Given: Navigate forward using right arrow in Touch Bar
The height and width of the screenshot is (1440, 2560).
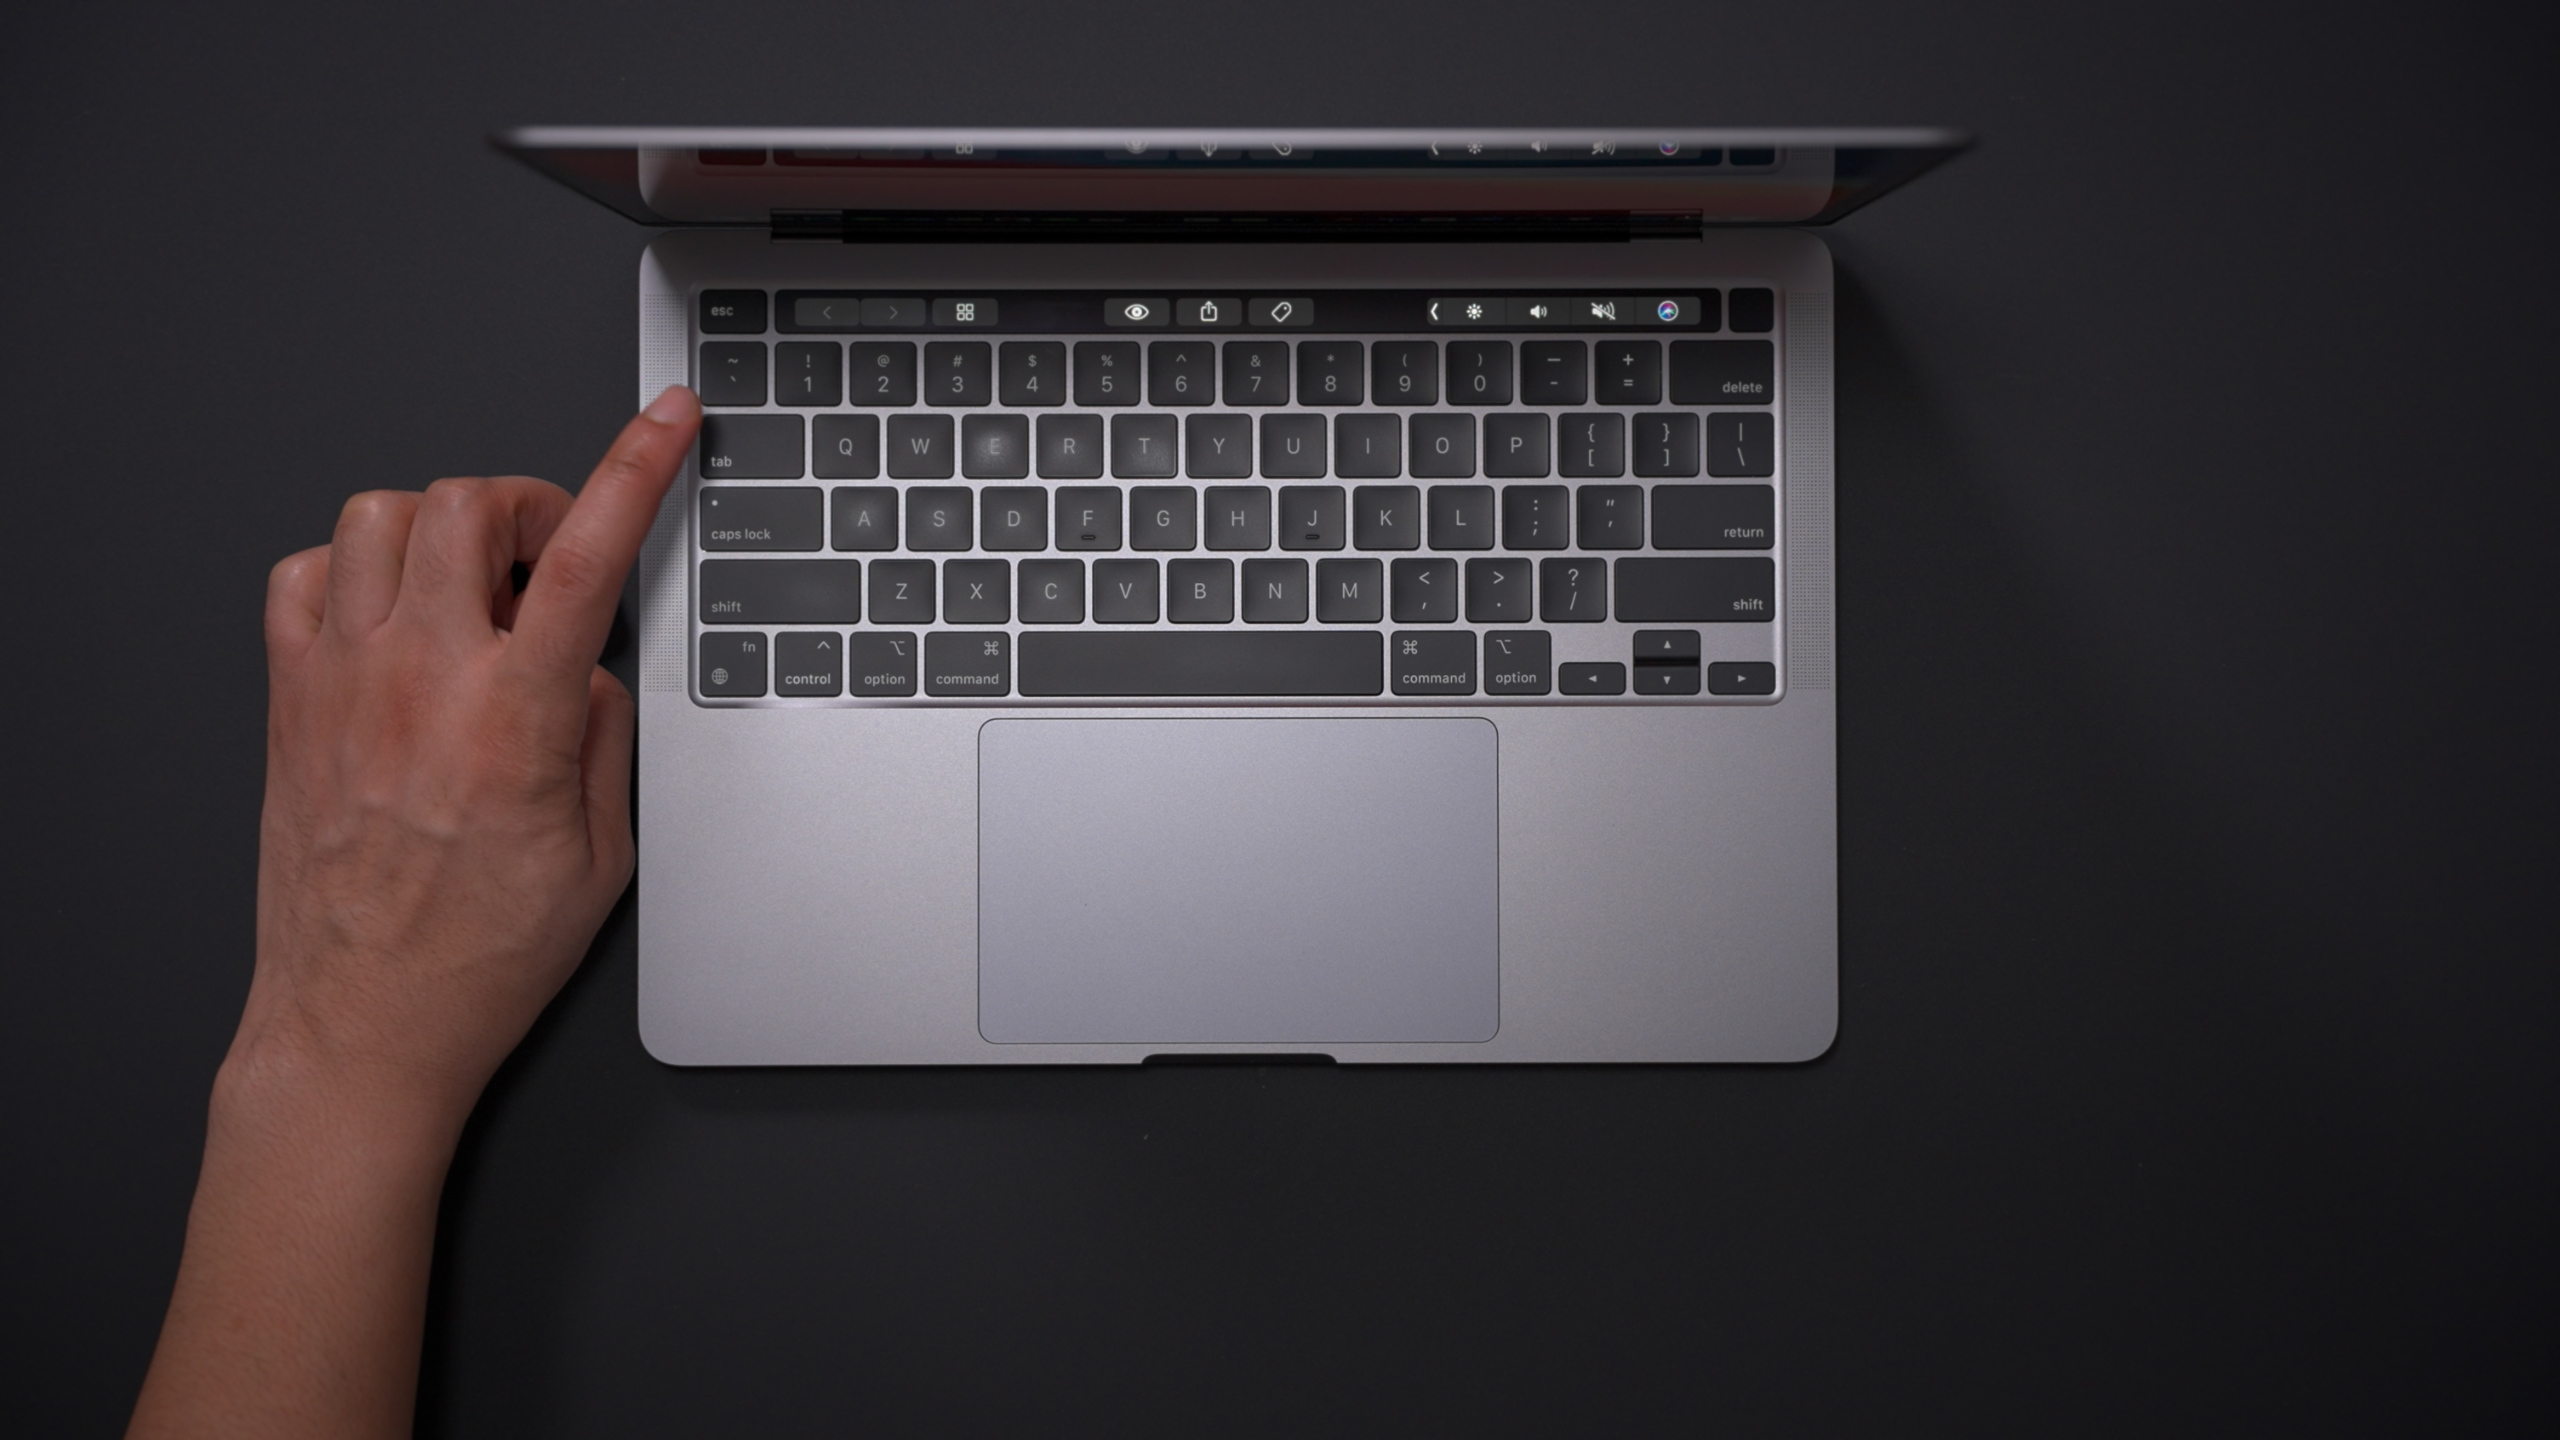Looking at the screenshot, I should pyautogui.click(x=890, y=311).
